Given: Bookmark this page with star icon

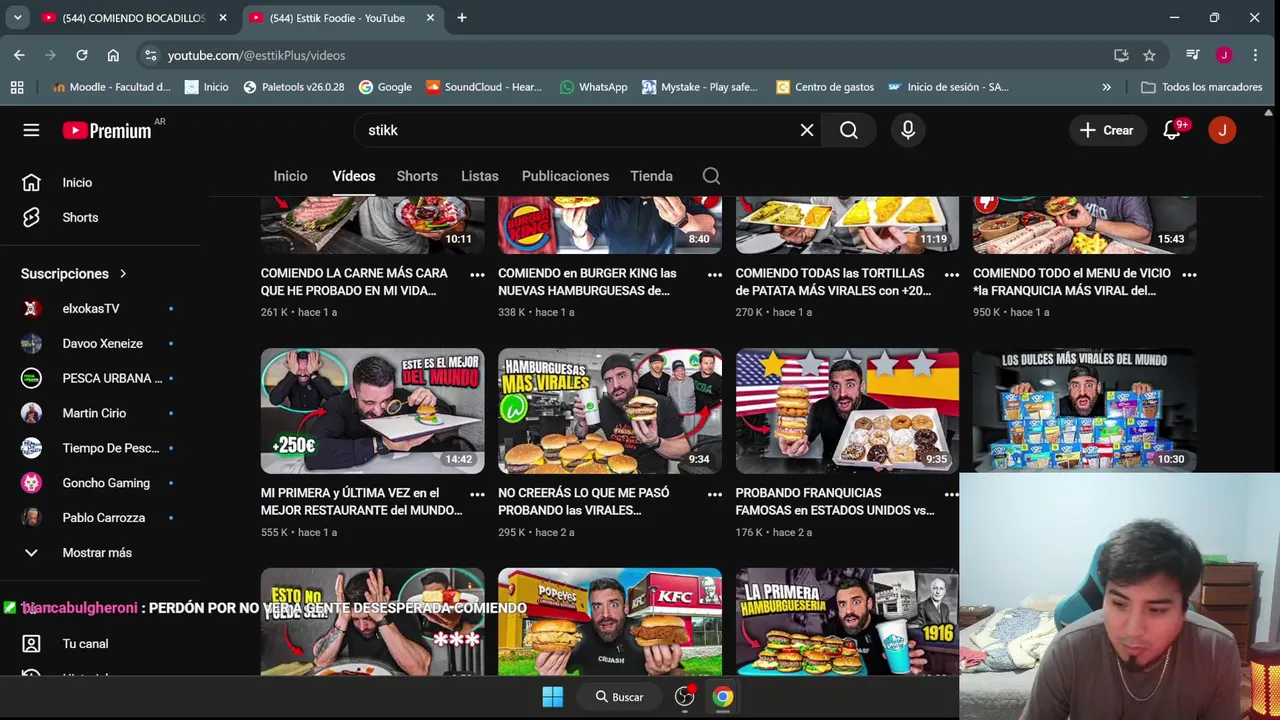Looking at the screenshot, I should (1149, 55).
